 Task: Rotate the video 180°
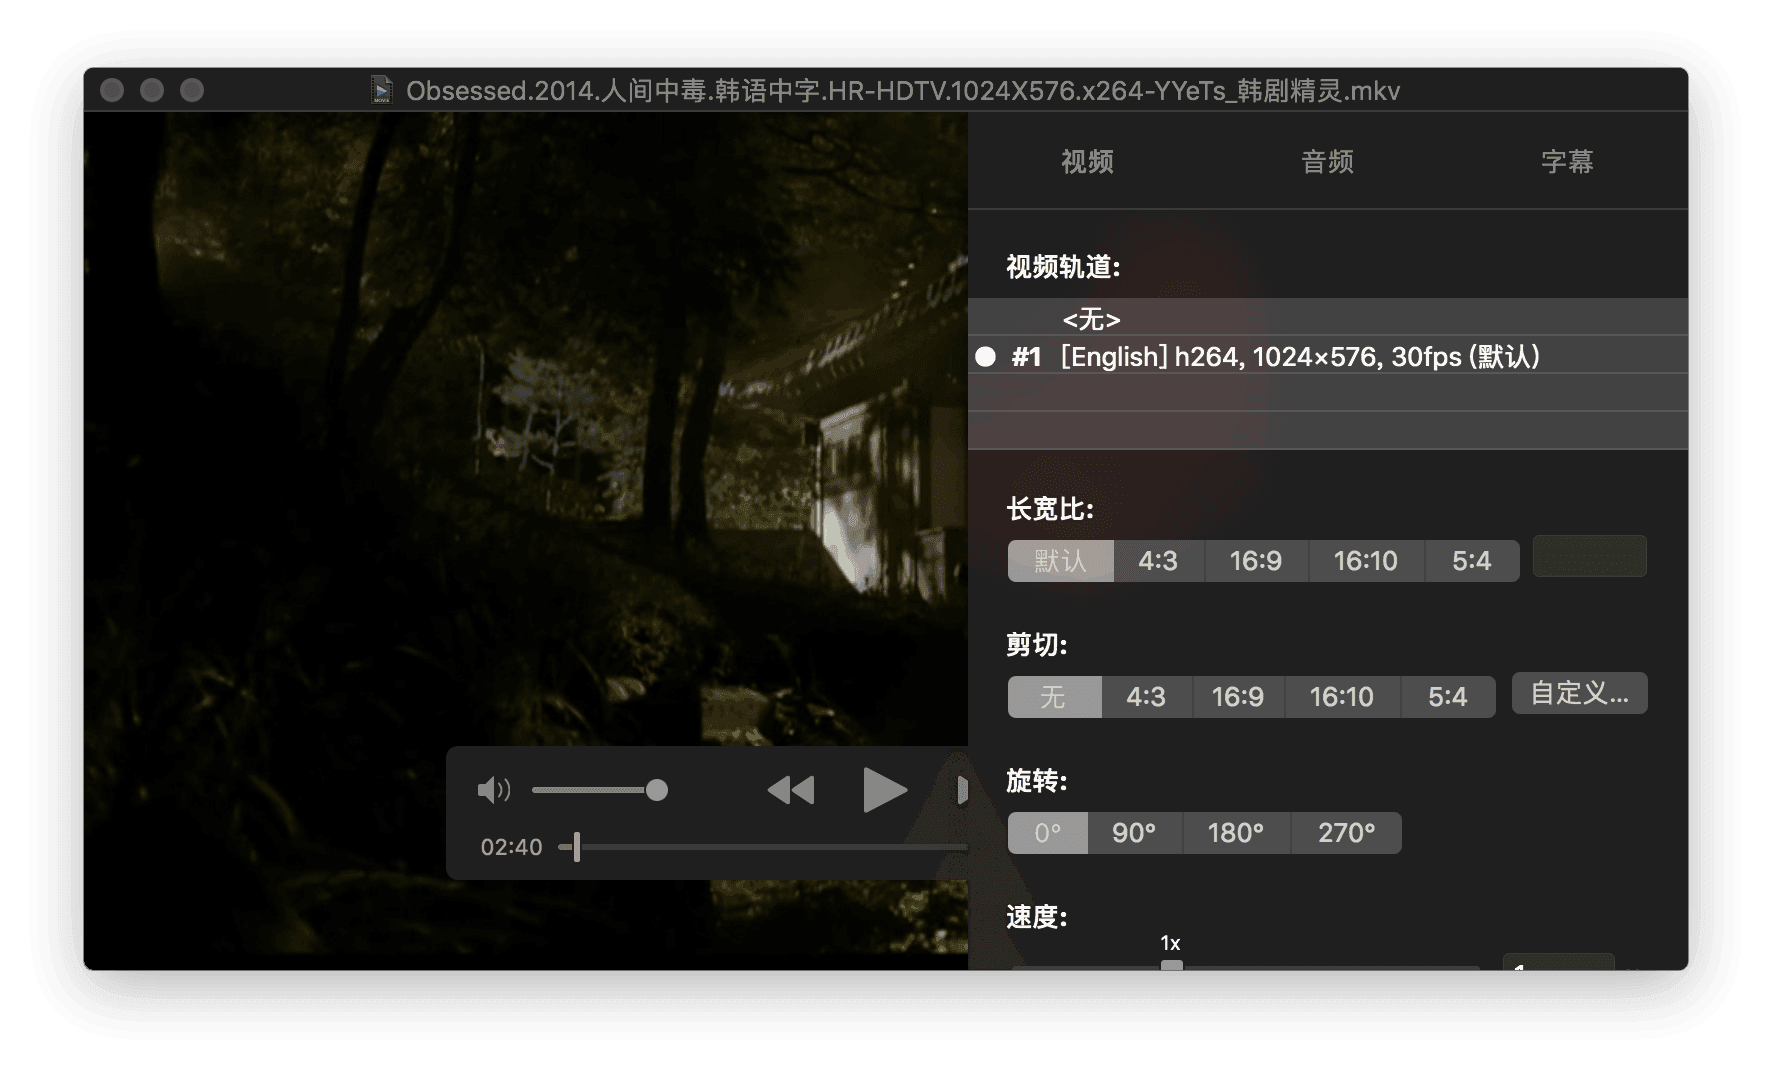pos(1236,833)
